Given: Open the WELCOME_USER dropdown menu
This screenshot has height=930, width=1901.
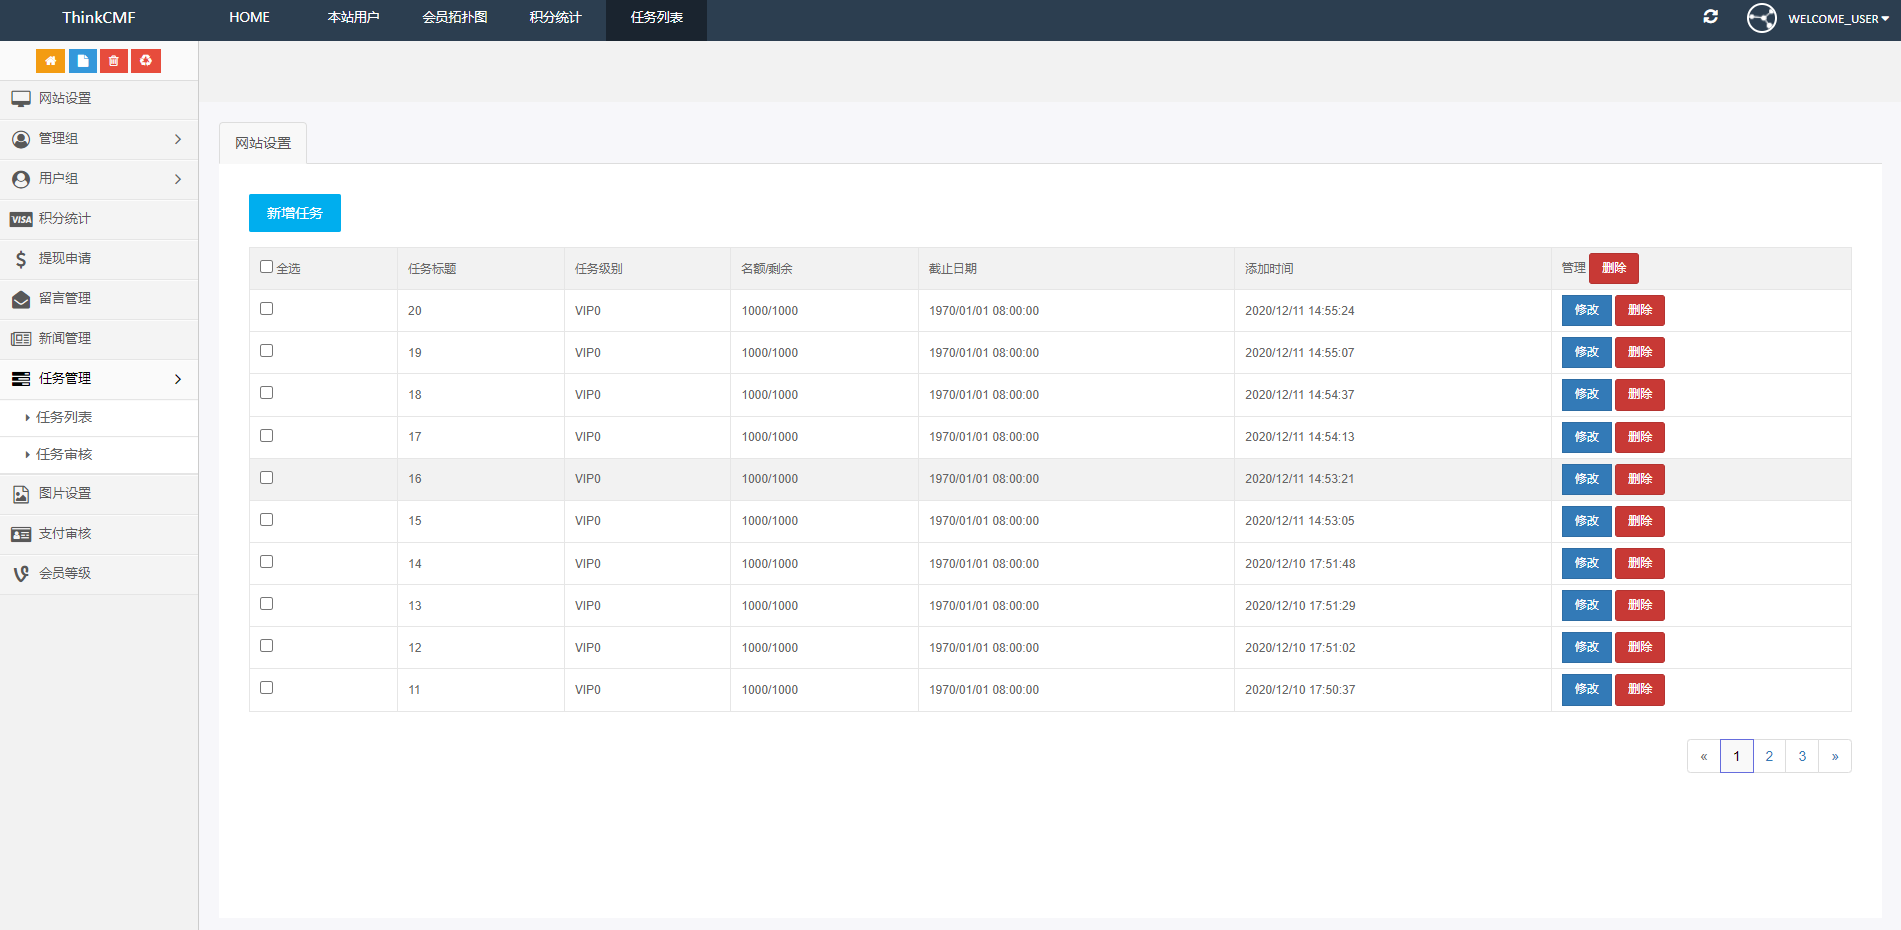Looking at the screenshot, I should 1838,19.
